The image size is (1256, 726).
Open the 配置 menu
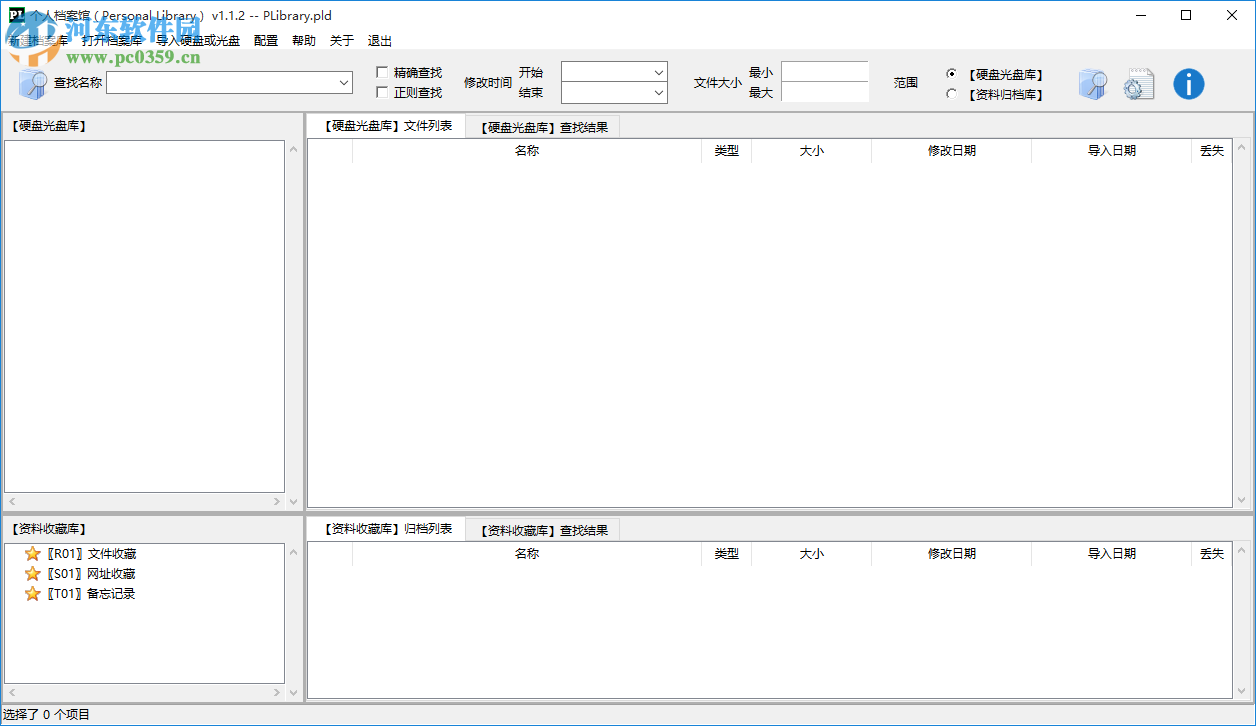[x=265, y=40]
